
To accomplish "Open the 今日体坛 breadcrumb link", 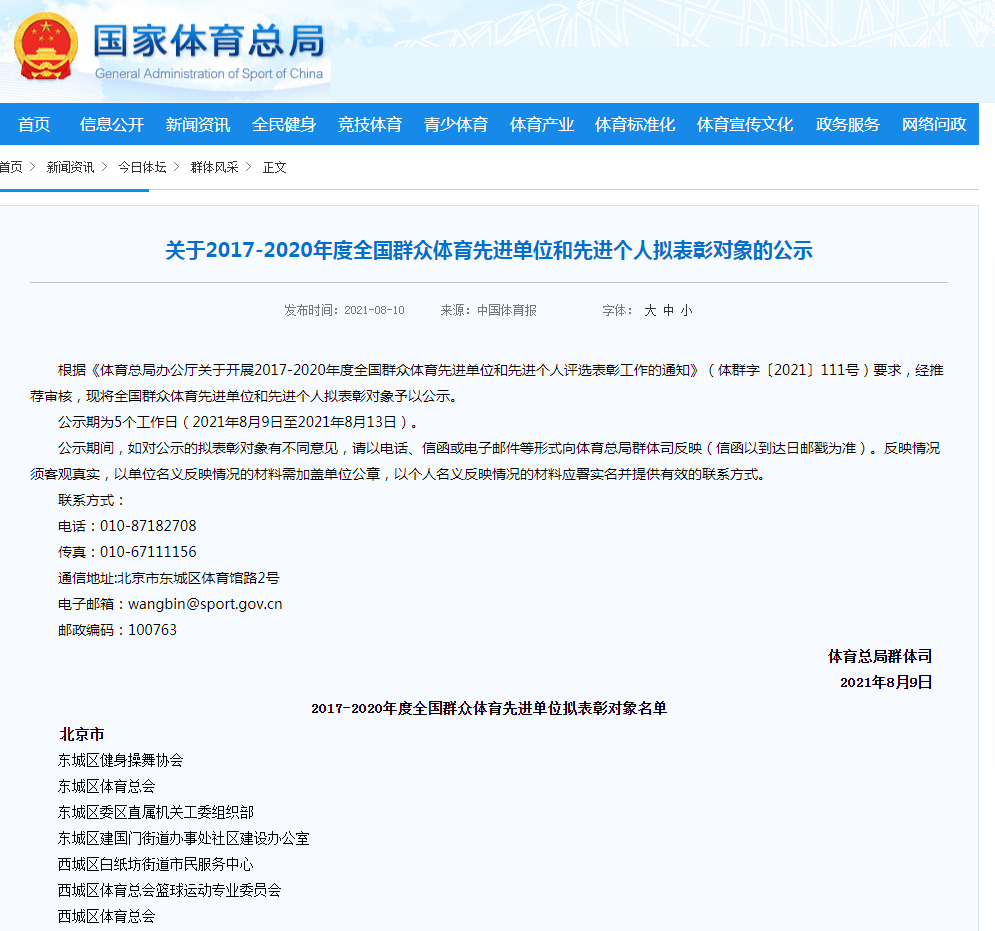I will 142,167.
